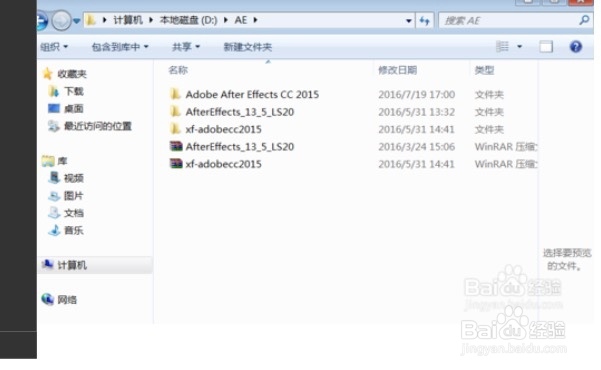Click the 新建文件夹 button
This screenshot has height=370, width=601.
(248, 47)
